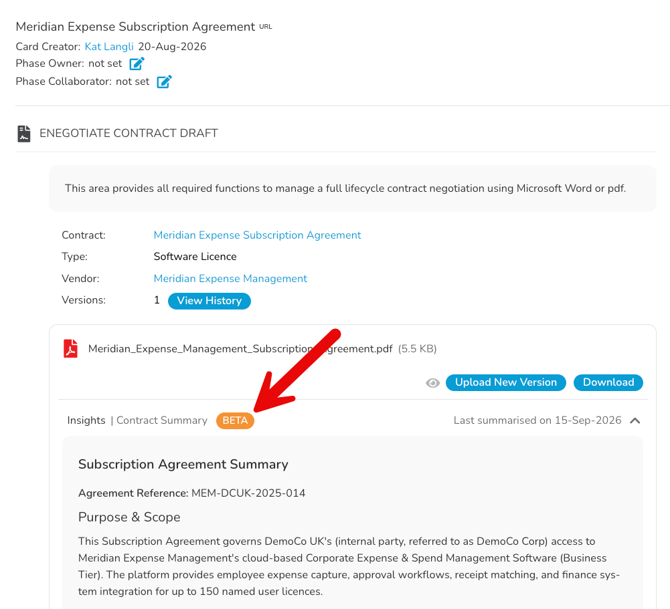Edit the Phase Owner field
The image size is (670, 609).
[x=137, y=64]
